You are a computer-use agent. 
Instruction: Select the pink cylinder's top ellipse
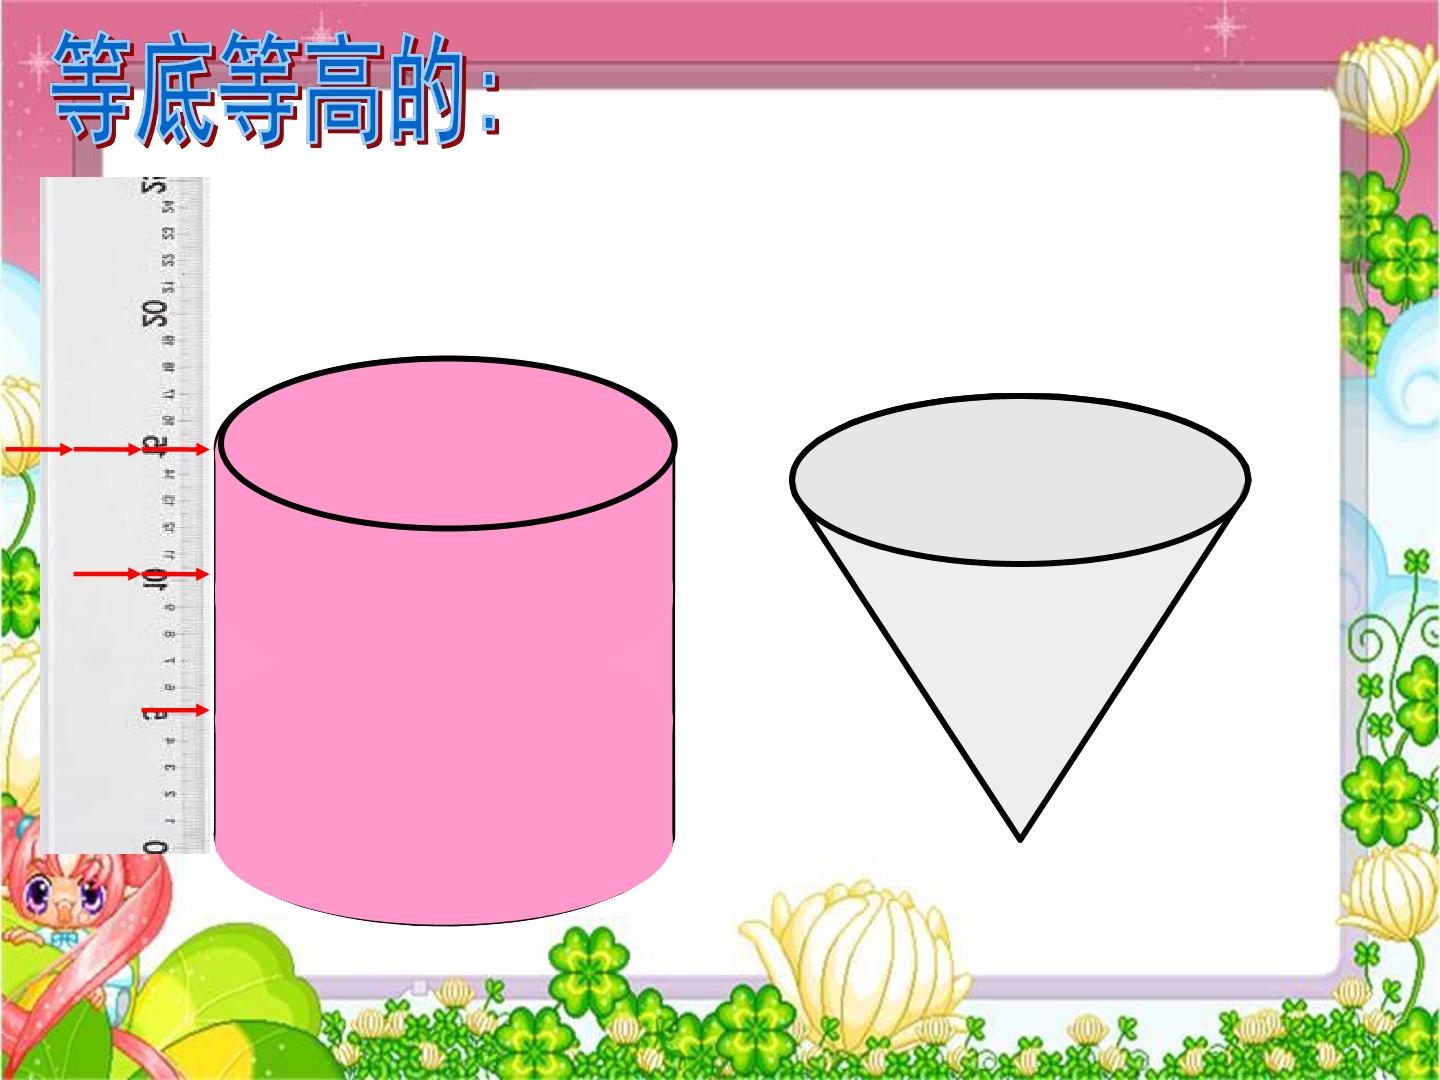pos(447,443)
